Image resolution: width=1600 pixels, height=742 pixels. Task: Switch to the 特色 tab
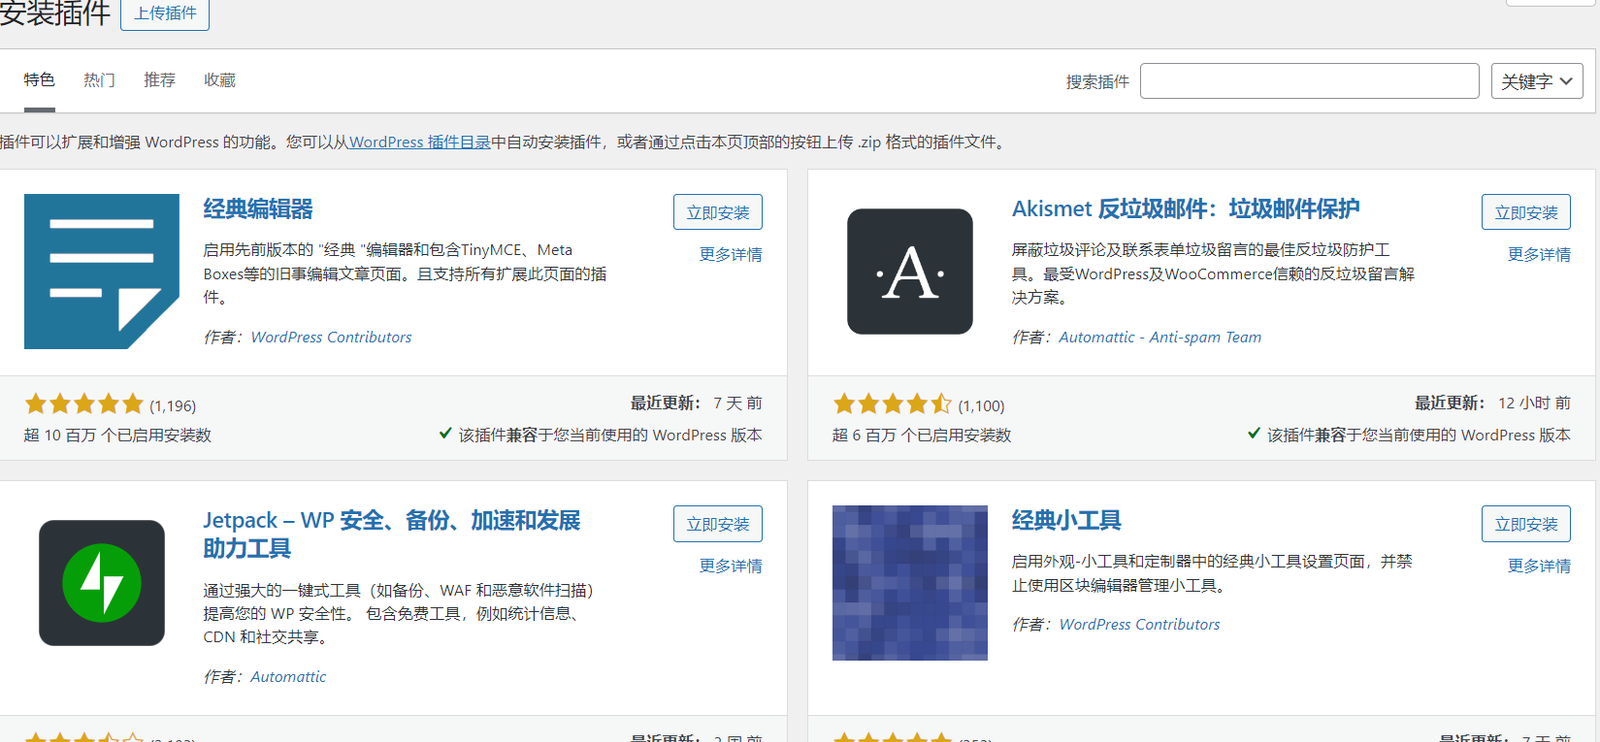pyautogui.click(x=39, y=80)
